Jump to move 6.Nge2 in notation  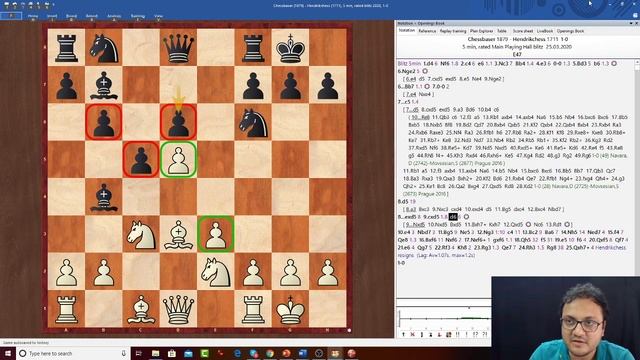click(407, 71)
